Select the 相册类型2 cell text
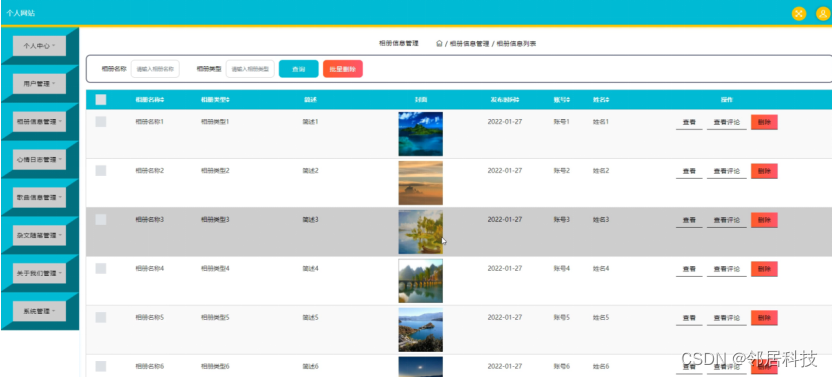This screenshot has width=833, height=377. click(x=215, y=170)
